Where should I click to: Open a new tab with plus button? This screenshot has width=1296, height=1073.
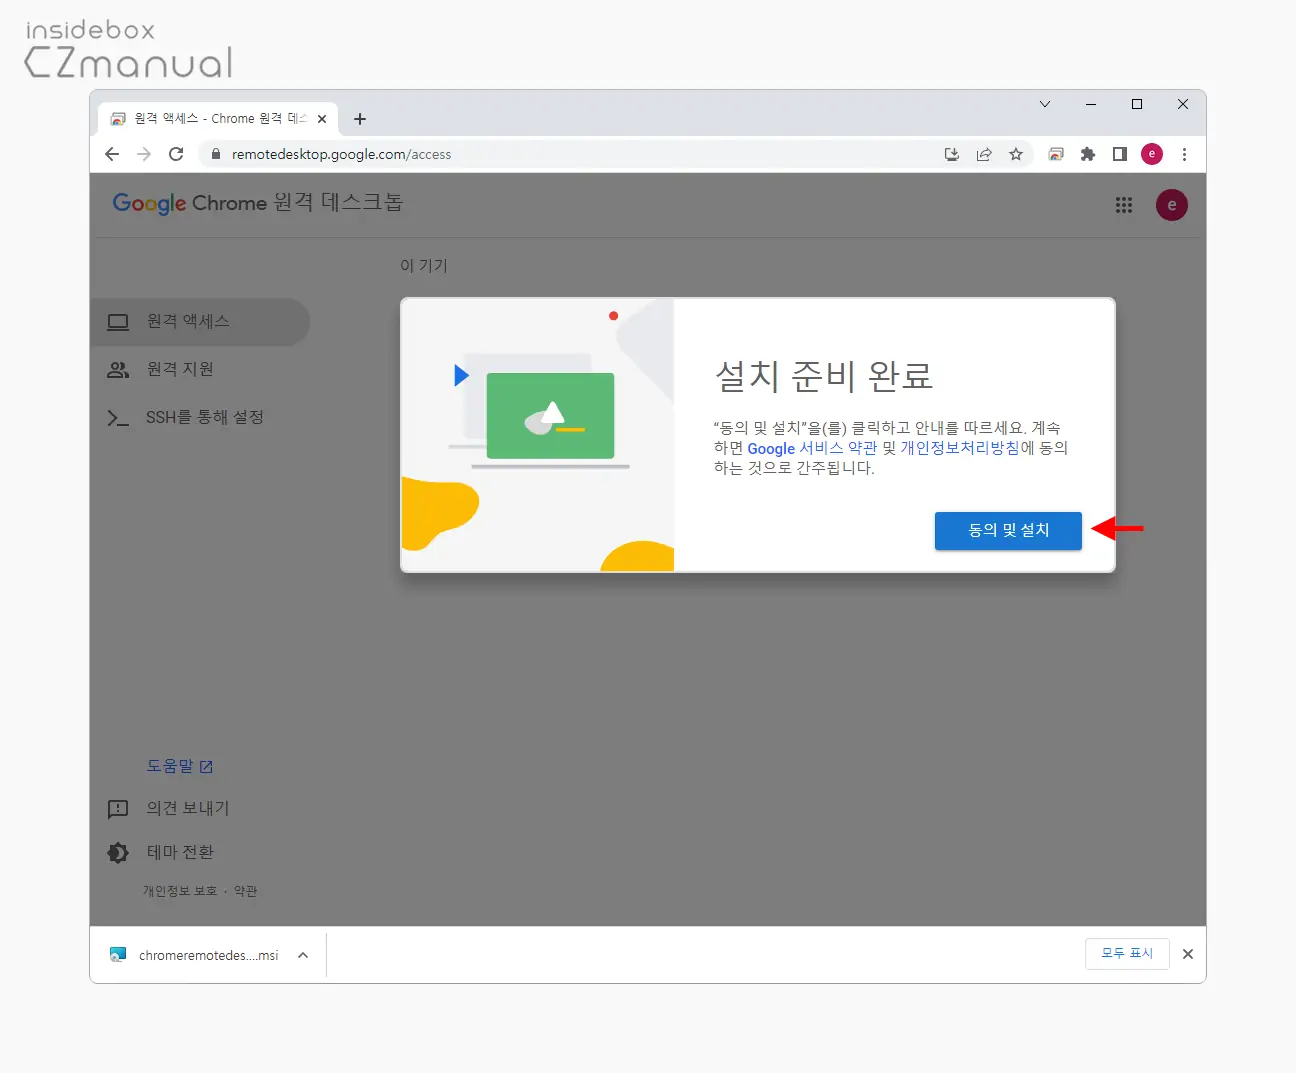360,119
